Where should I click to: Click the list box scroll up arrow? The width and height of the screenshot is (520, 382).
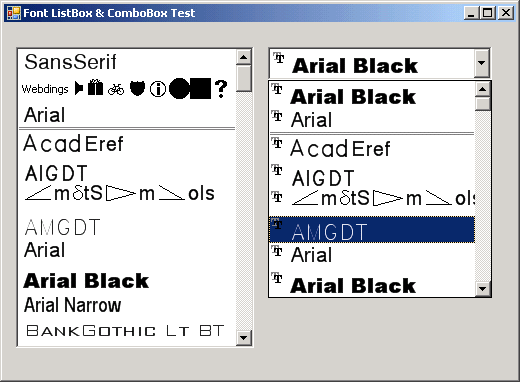click(243, 57)
